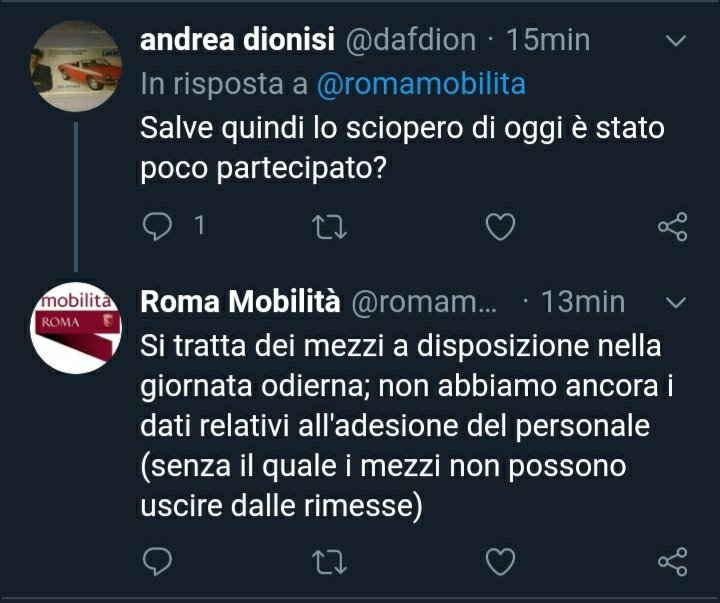Like andrea dionisi's tweet about the strike
Viewport: 720px width, 603px height.
pos(499,227)
